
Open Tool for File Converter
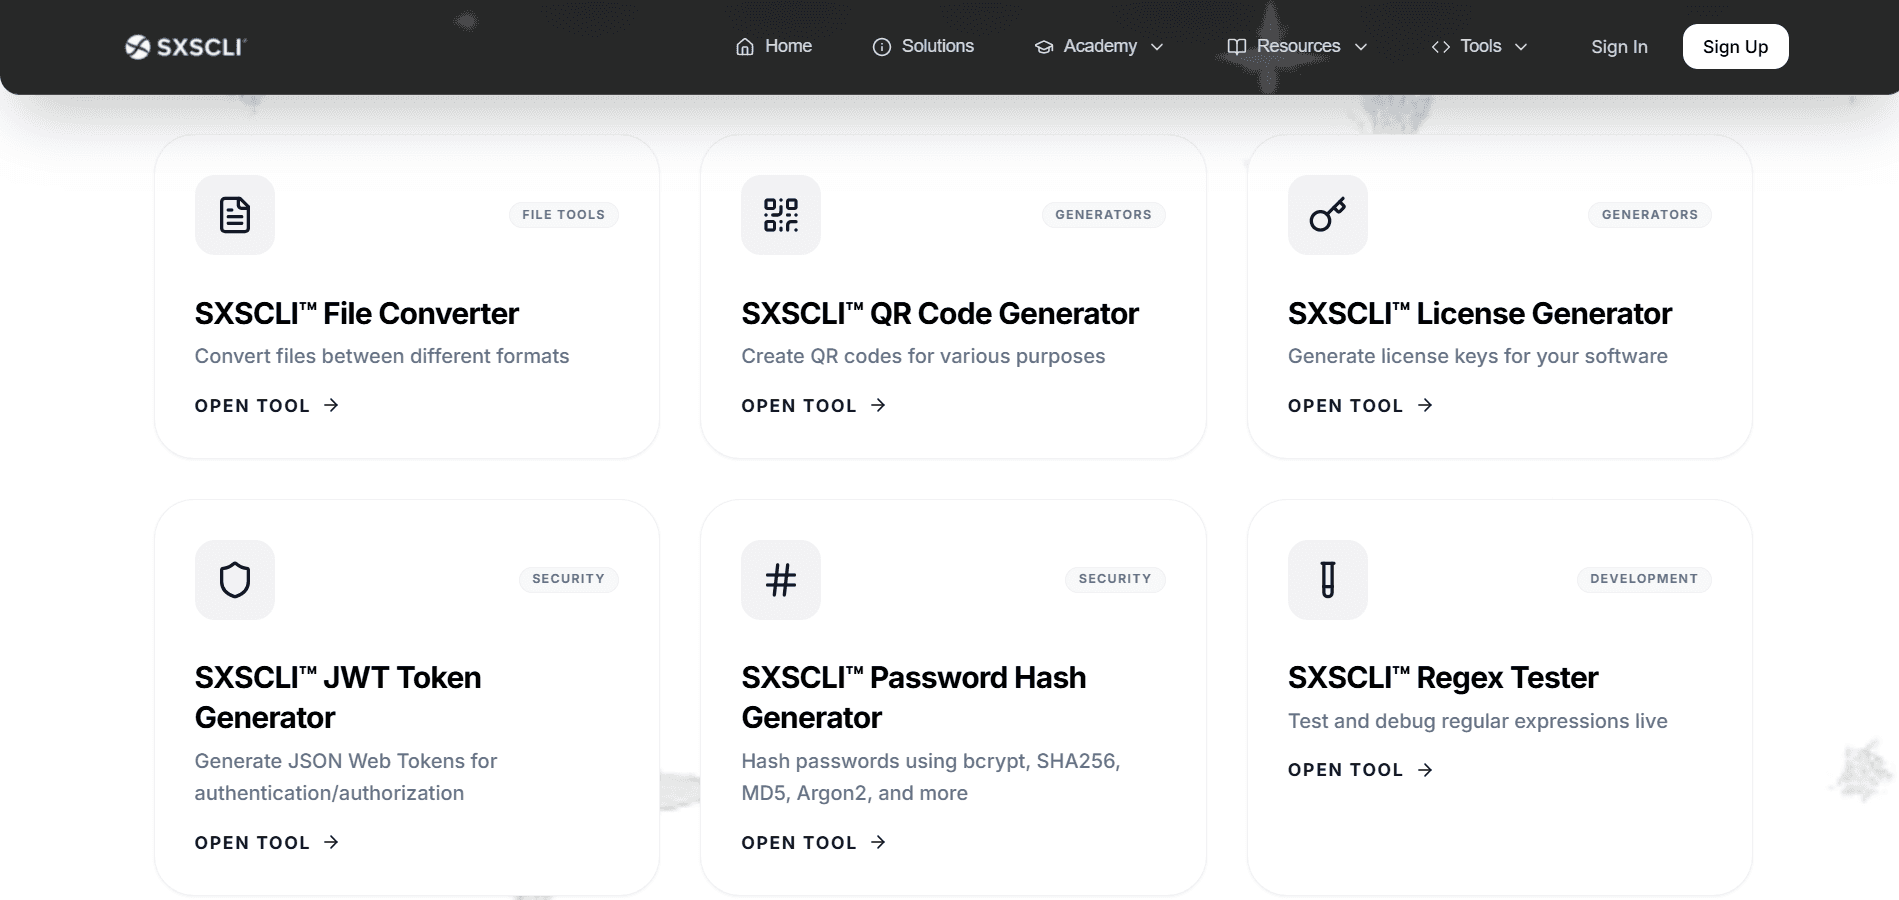point(252,405)
